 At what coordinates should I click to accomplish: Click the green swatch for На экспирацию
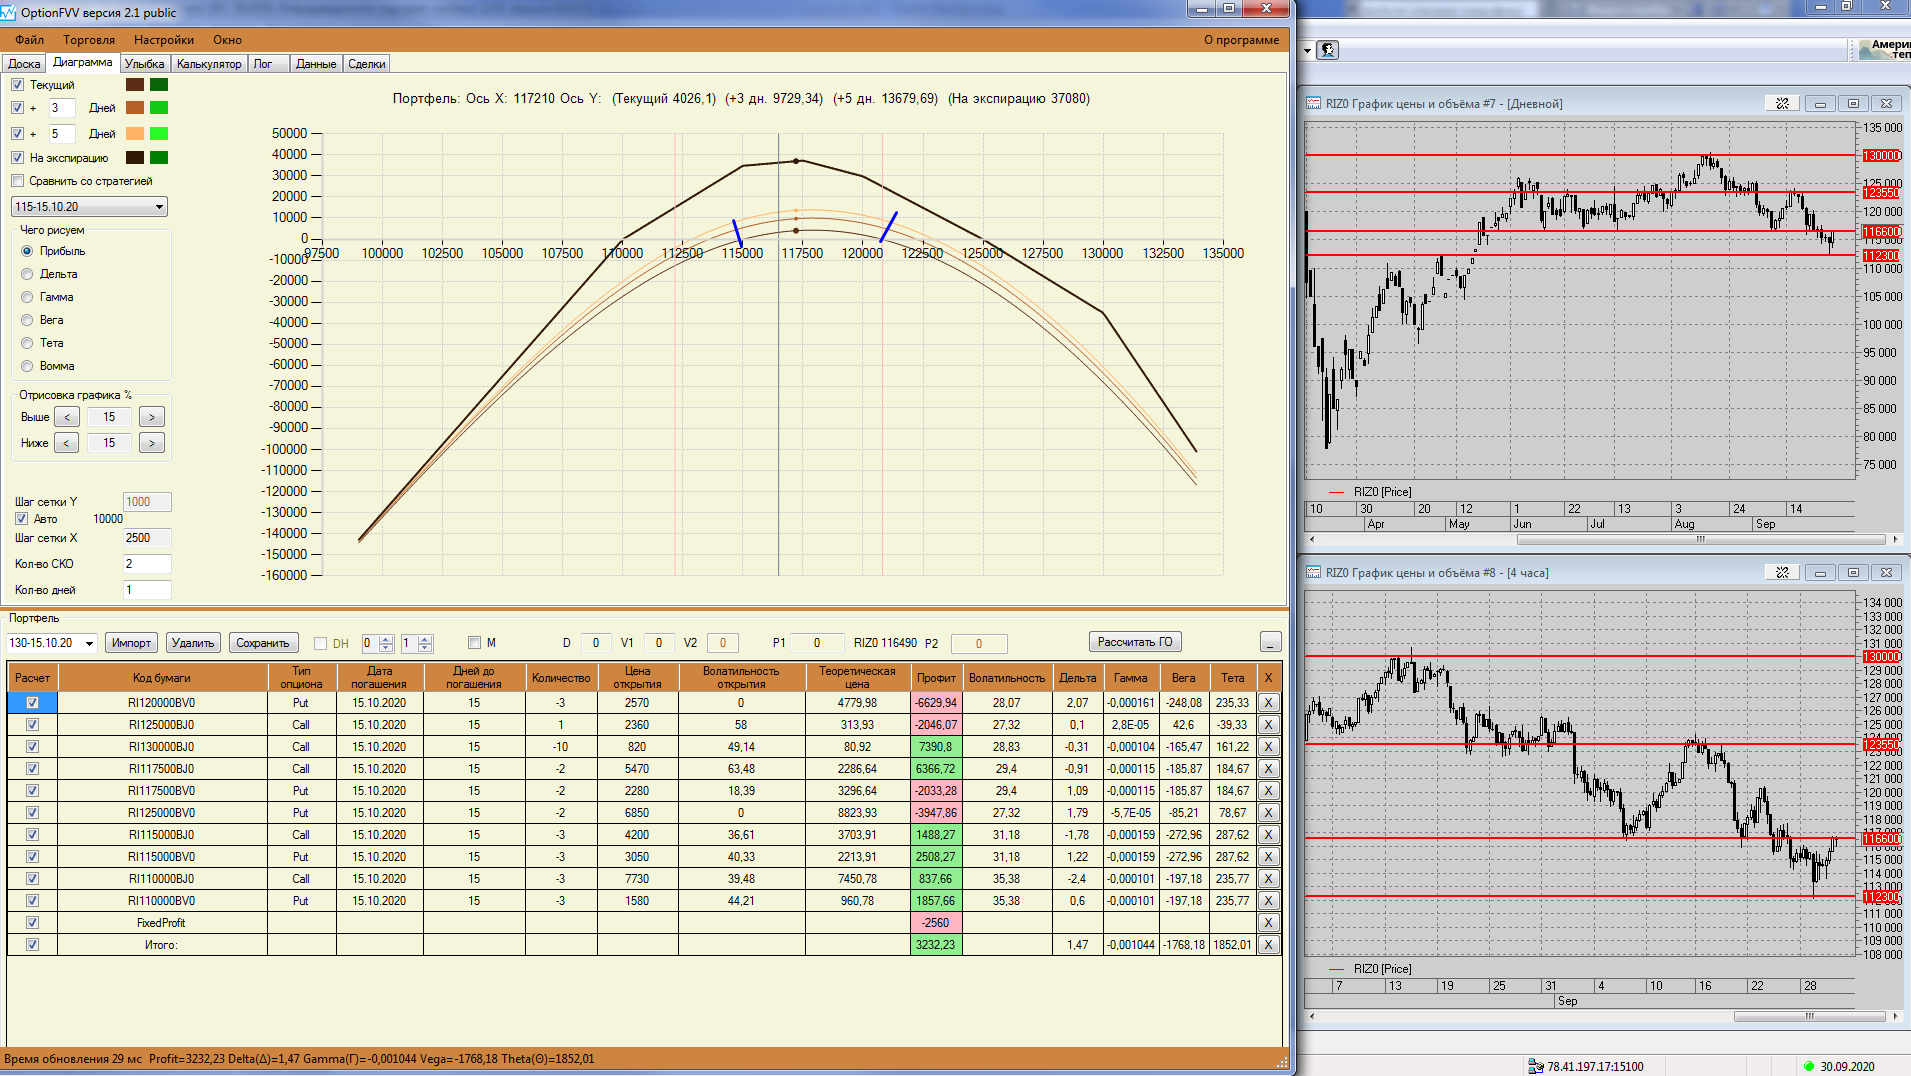click(159, 158)
